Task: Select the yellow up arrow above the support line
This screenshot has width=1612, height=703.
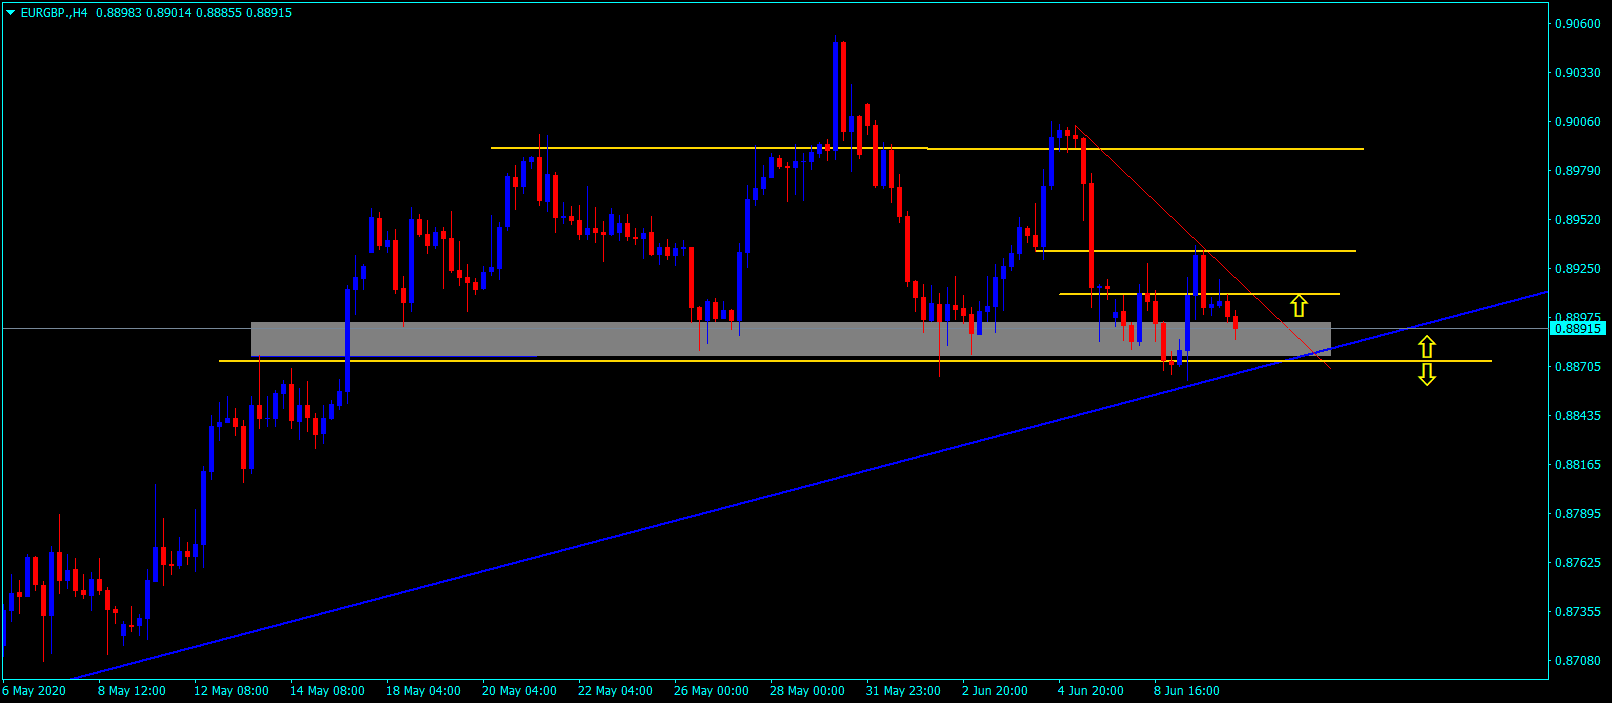Action: click(x=1427, y=347)
